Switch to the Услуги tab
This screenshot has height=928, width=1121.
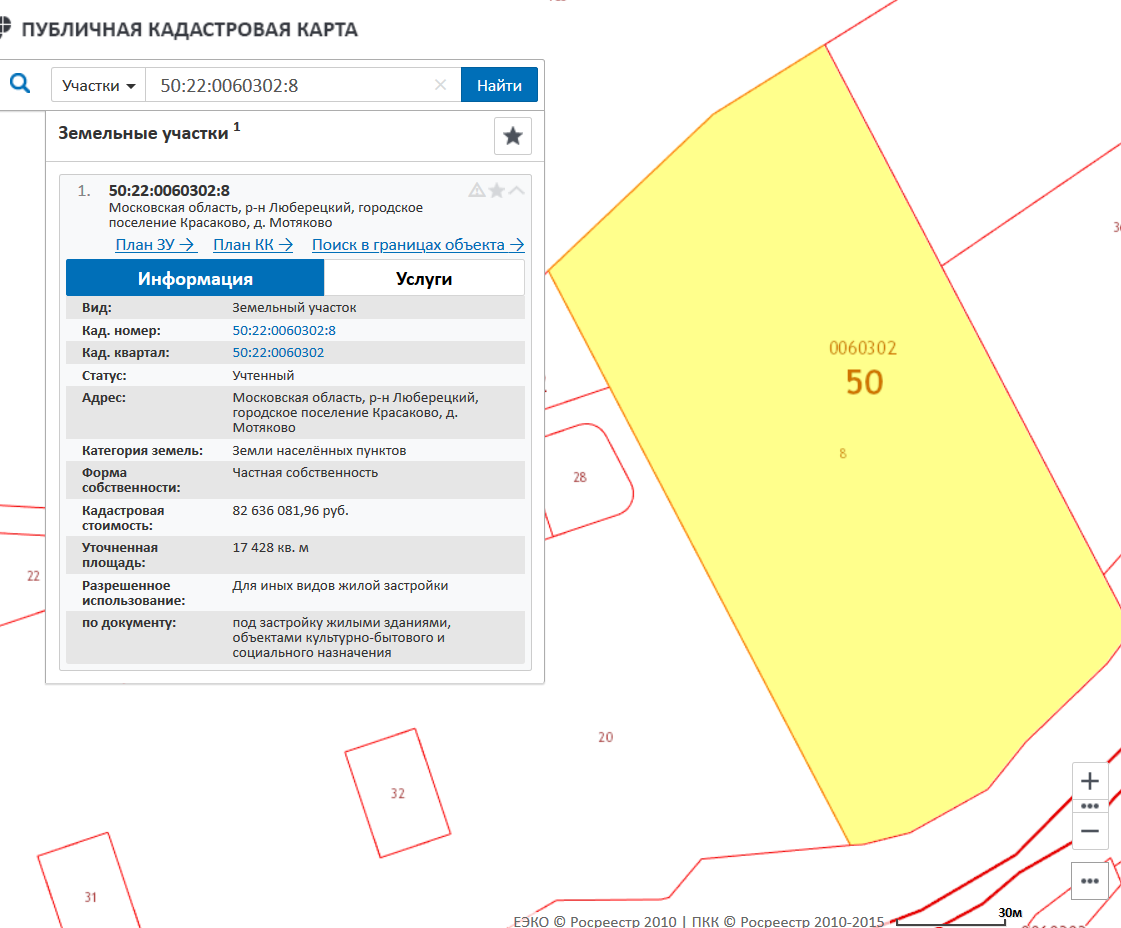(x=424, y=279)
